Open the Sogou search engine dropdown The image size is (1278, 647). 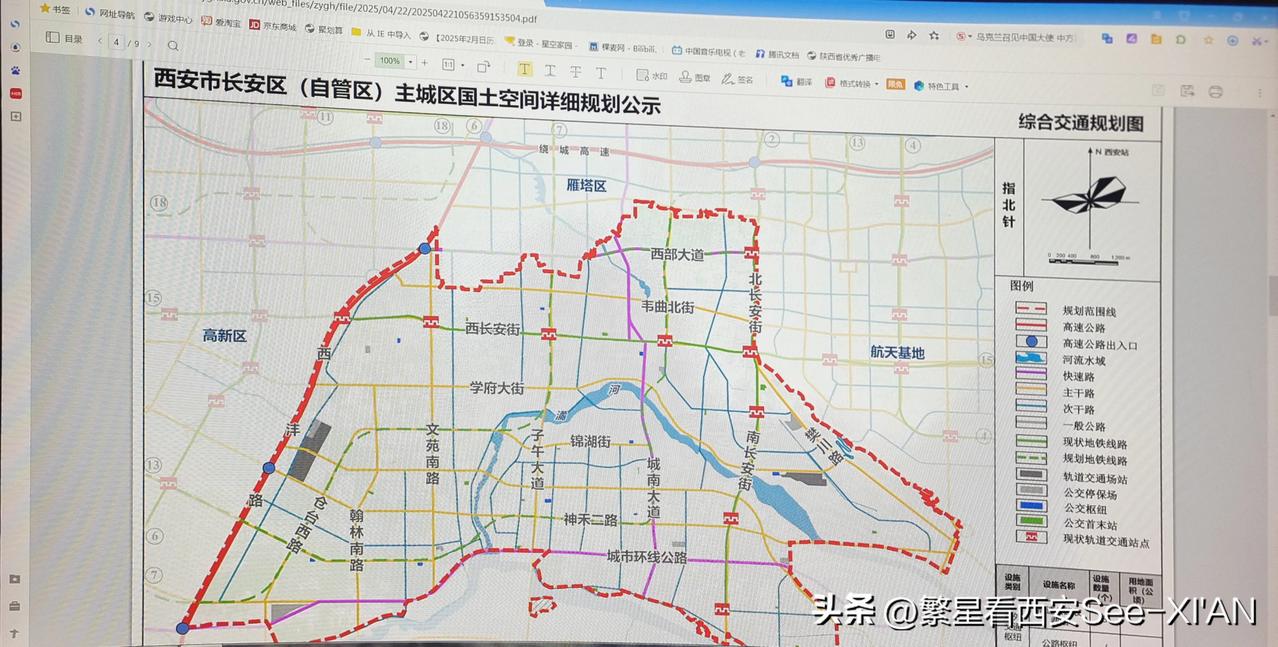point(963,36)
